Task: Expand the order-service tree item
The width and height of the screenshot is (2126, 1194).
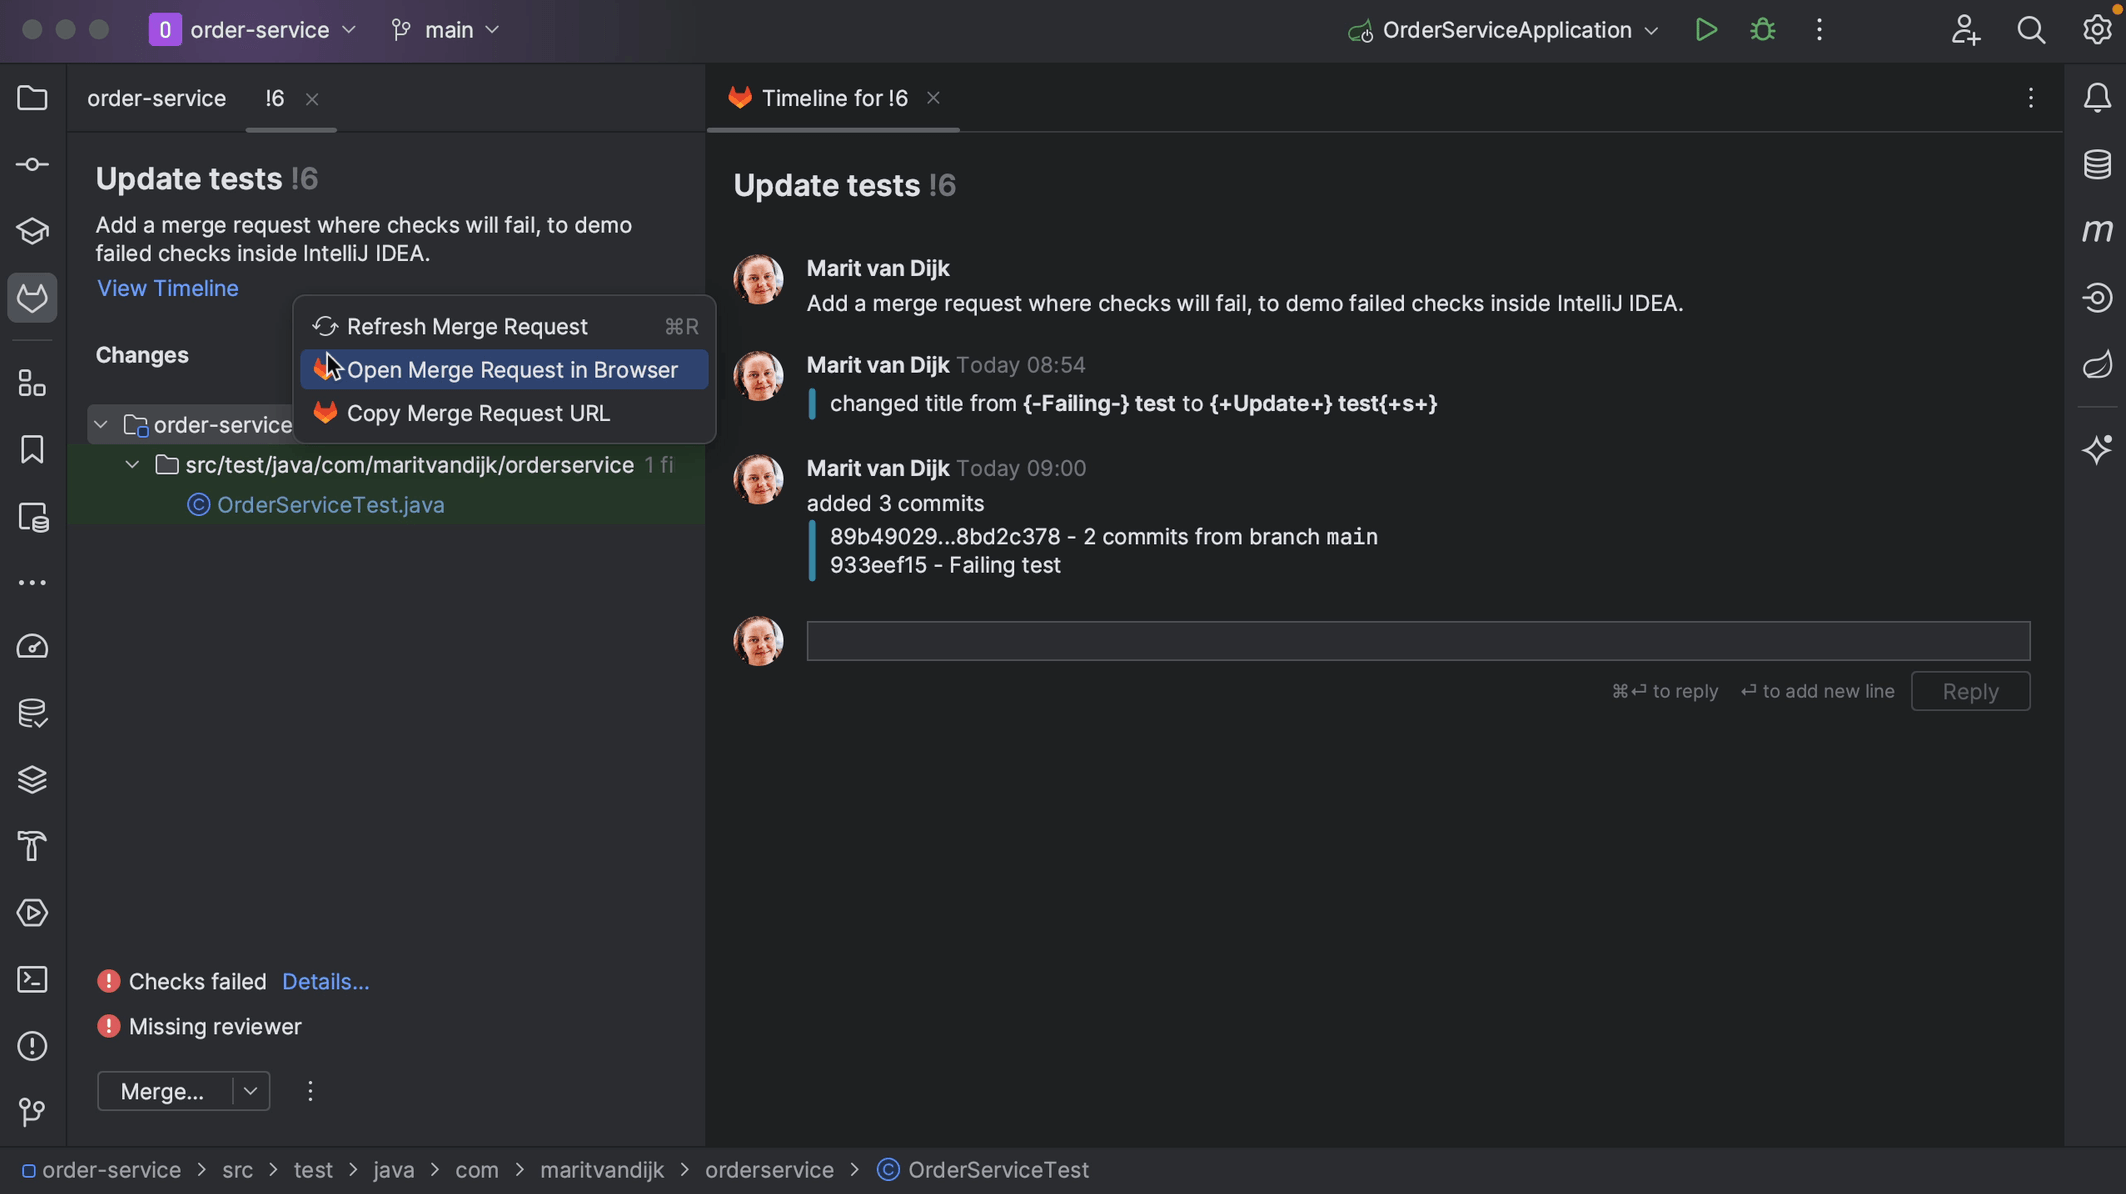Action: [99, 423]
